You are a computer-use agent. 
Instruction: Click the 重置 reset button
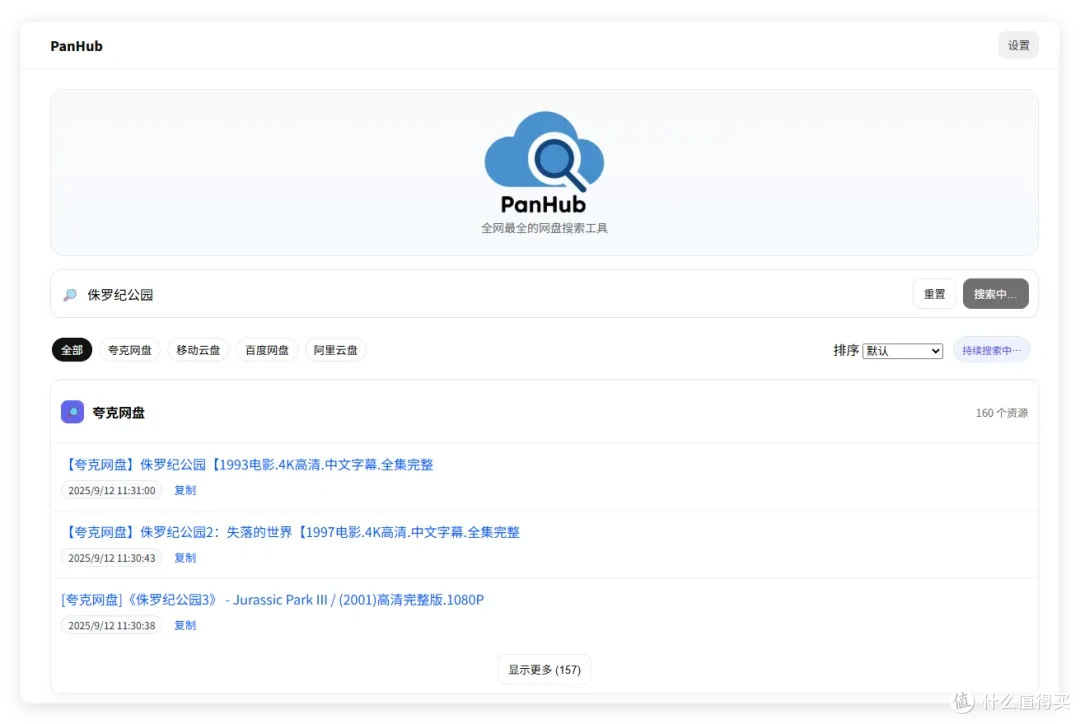pyautogui.click(x=934, y=294)
